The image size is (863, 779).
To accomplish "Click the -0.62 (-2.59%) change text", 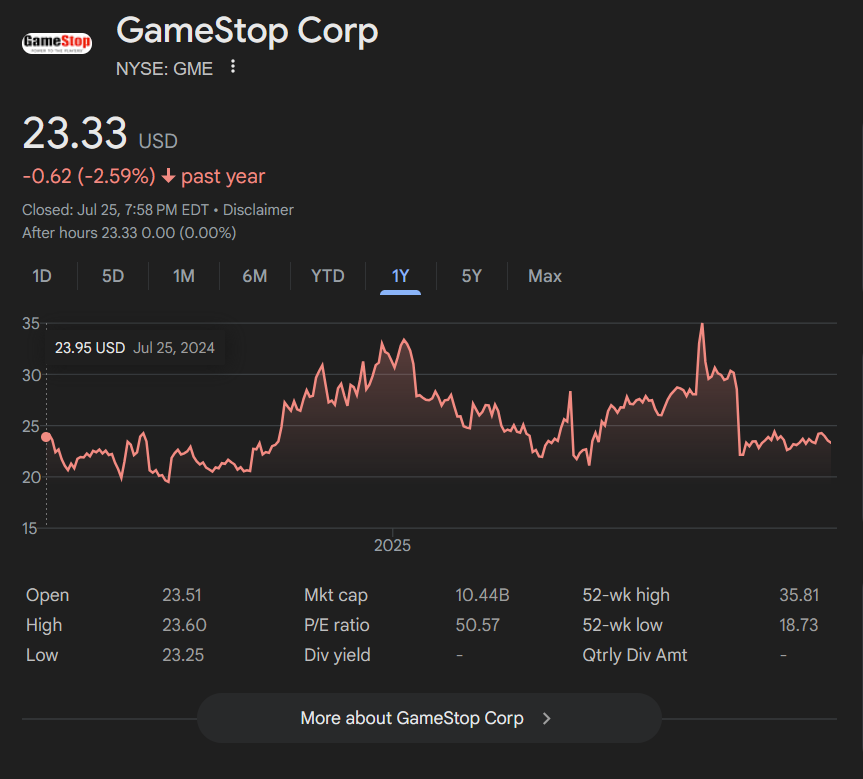I will (89, 176).
